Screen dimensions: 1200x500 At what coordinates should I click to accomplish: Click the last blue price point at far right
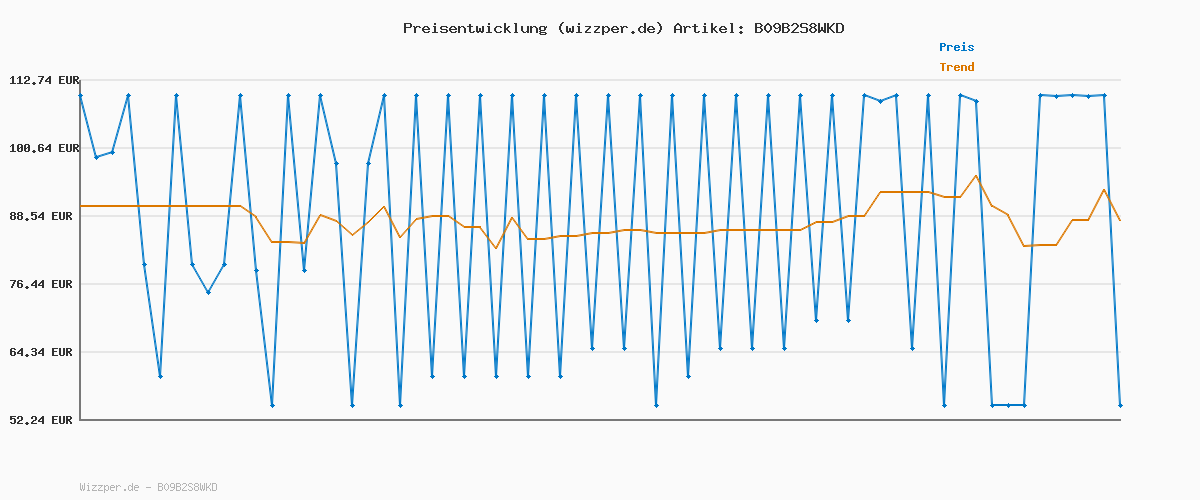[x=1120, y=405]
